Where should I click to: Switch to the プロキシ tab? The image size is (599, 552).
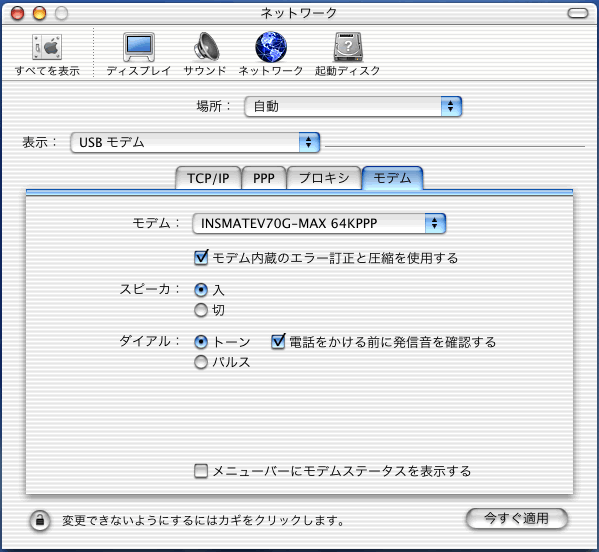tap(324, 178)
